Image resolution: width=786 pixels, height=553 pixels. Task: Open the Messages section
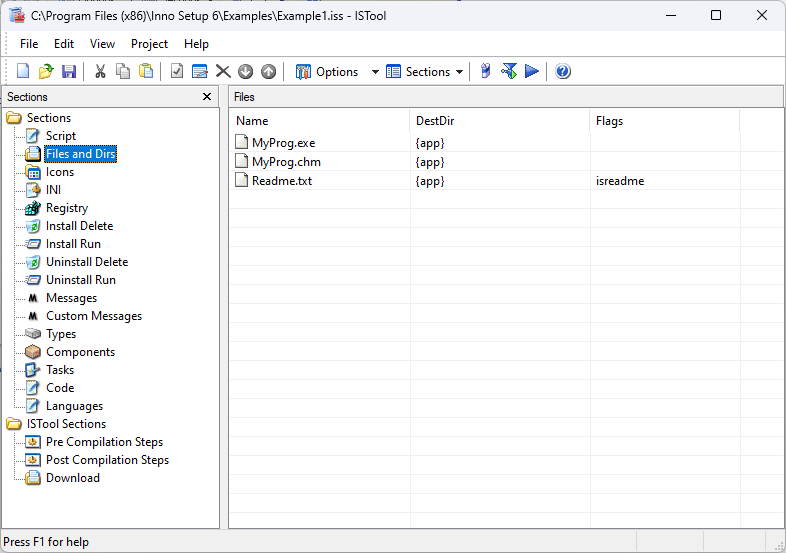71,298
